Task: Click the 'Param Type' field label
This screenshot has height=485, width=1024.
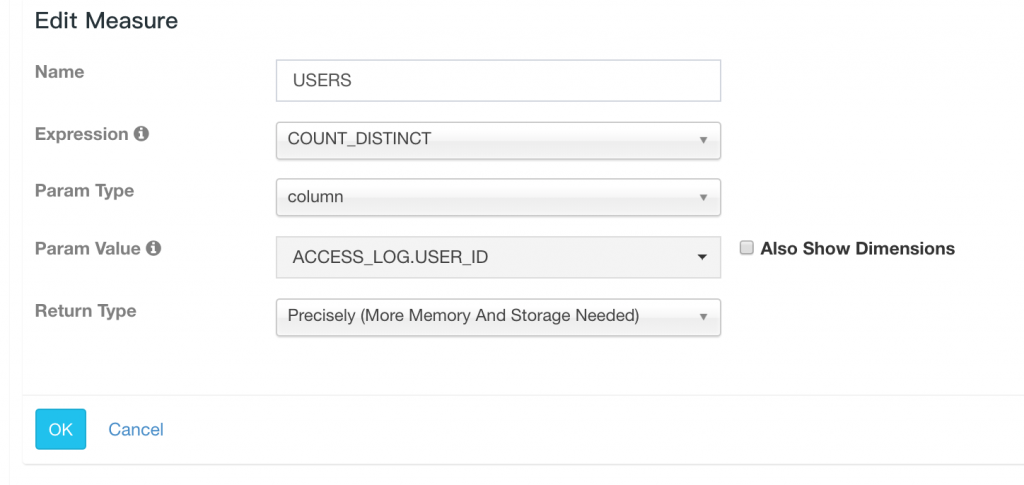Action: point(84,190)
